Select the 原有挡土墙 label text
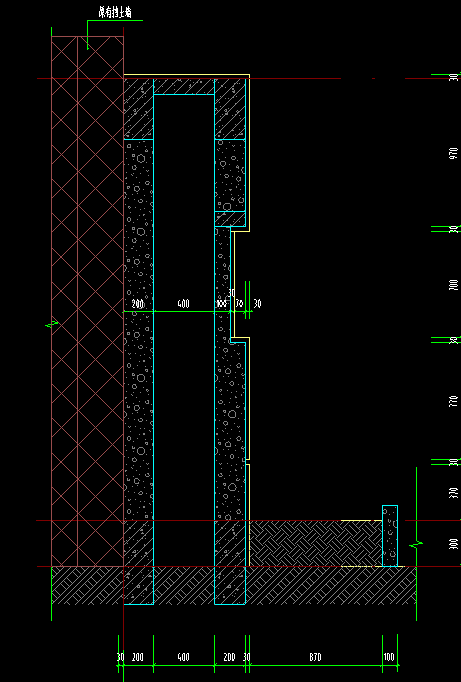This screenshot has height=682, width=461. (115, 13)
